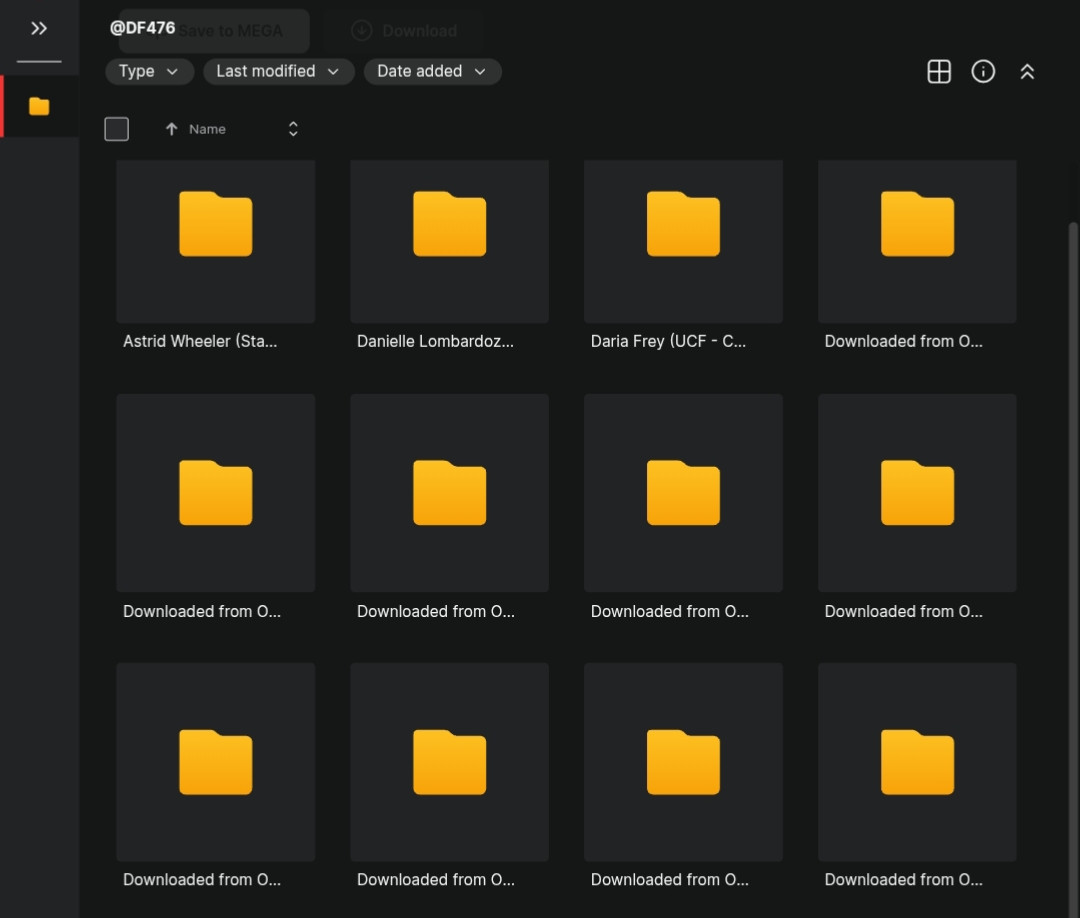The height and width of the screenshot is (918, 1080).
Task: Select the 'Daria Frey (UCF - C...' label
Action: [668, 341]
